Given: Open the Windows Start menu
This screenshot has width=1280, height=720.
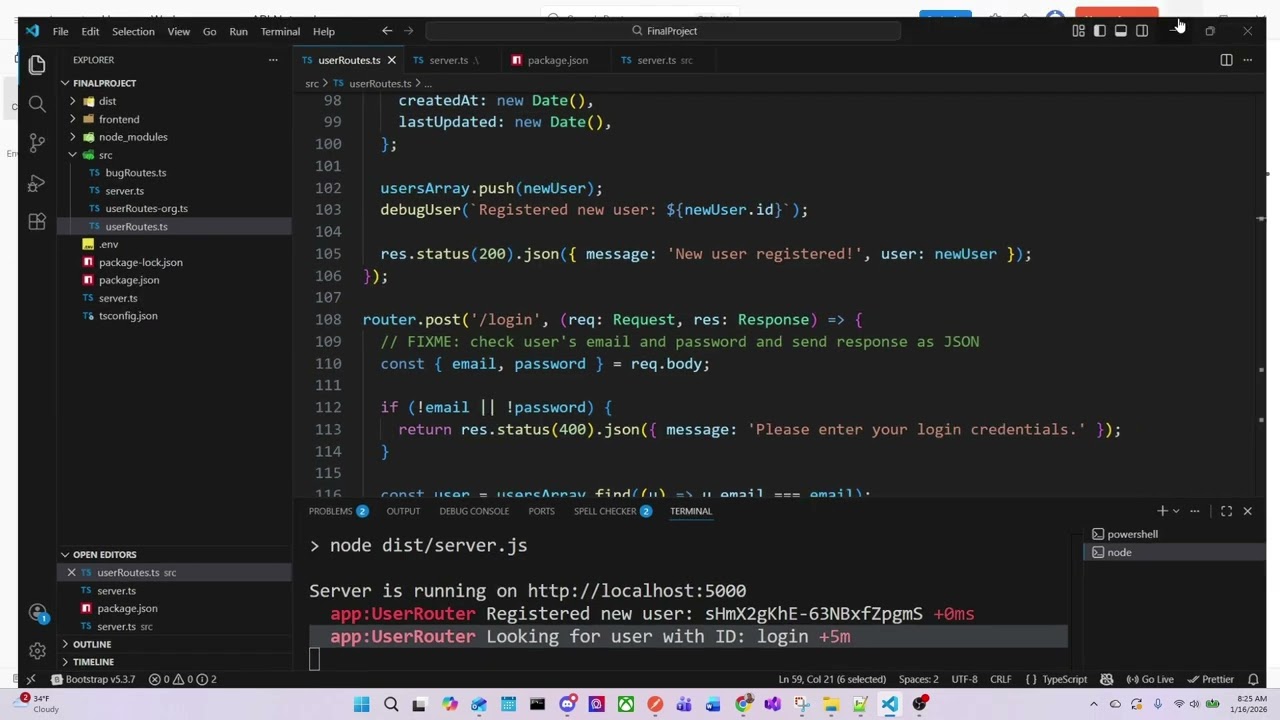Looking at the screenshot, I should point(361,705).
